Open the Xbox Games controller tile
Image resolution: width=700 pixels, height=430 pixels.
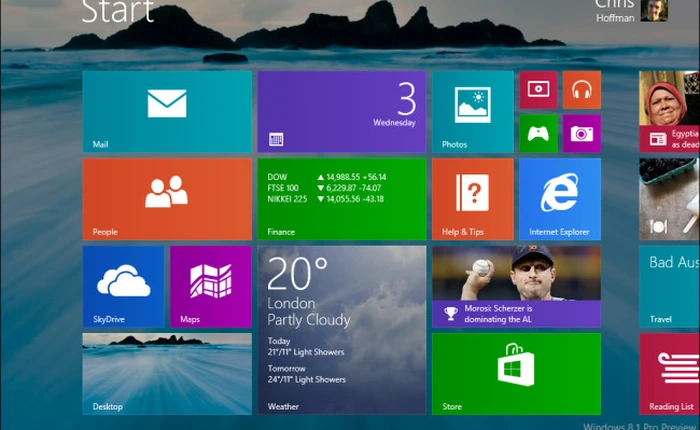[538, 133]
